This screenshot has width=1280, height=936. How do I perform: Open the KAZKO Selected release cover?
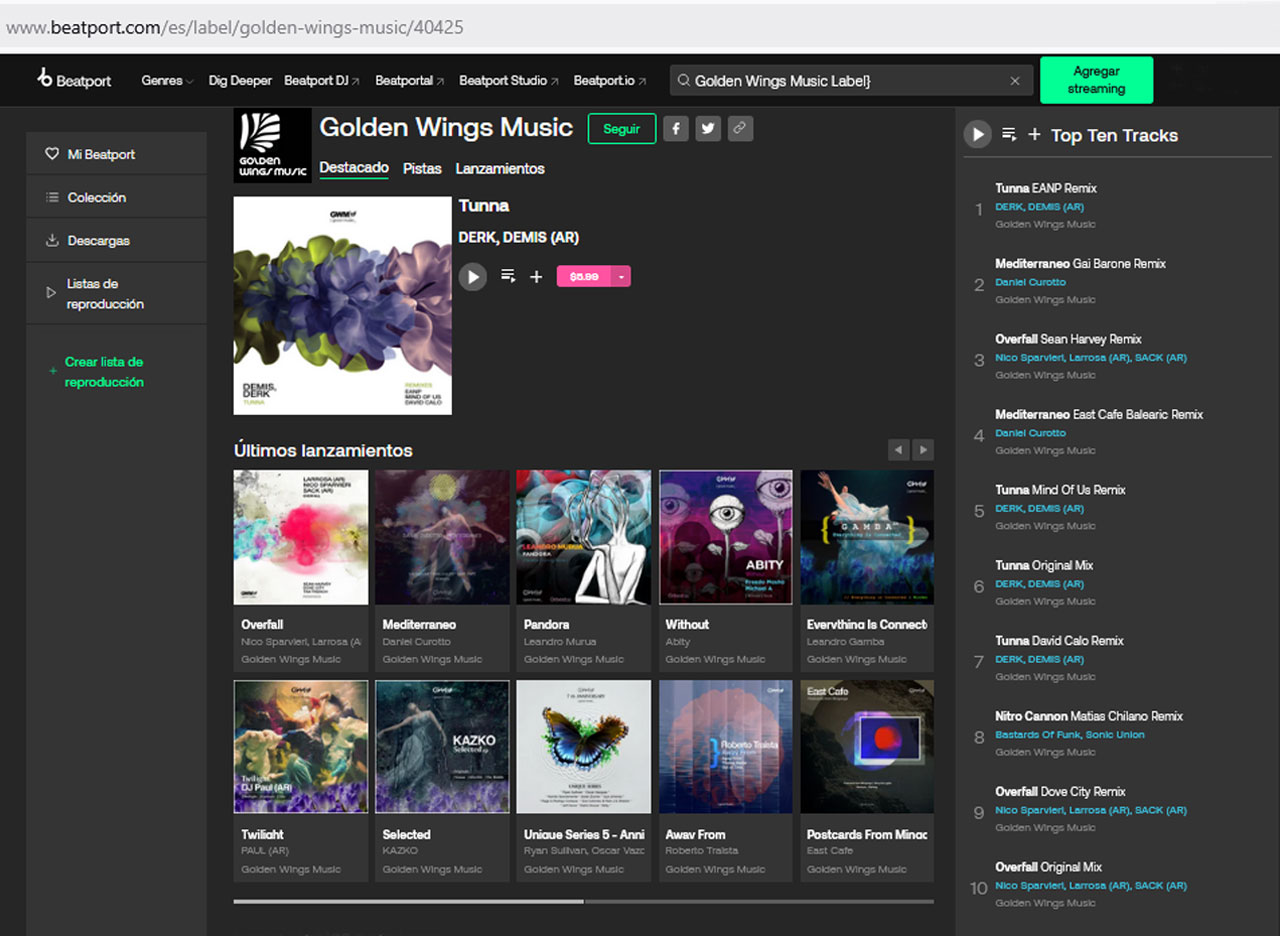(x=442, y=747)
